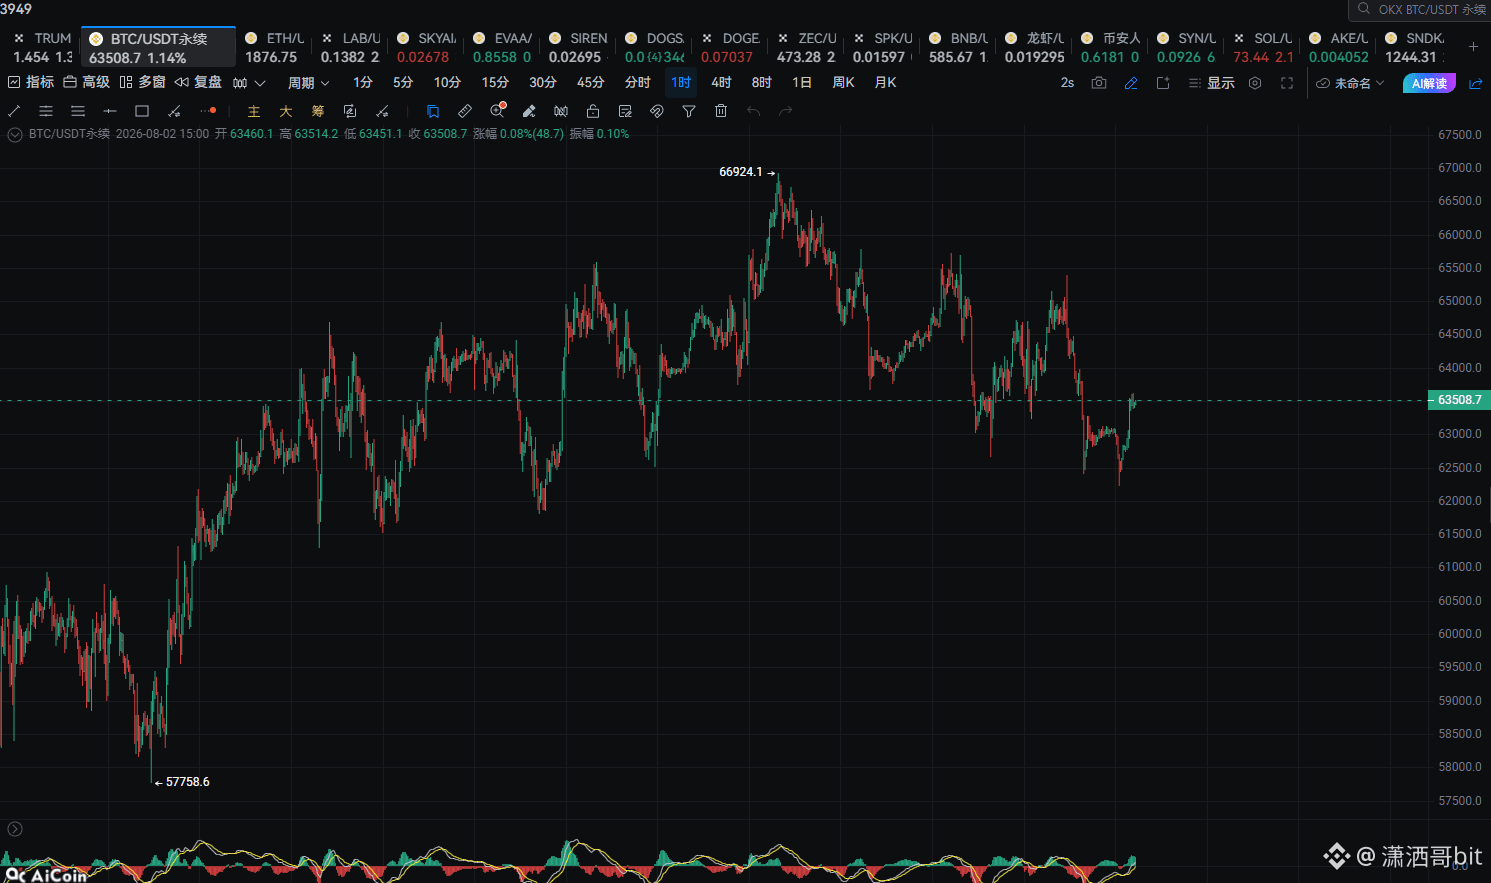
Task: Switch to the 月K timeframe
Action: pos(885,83)
